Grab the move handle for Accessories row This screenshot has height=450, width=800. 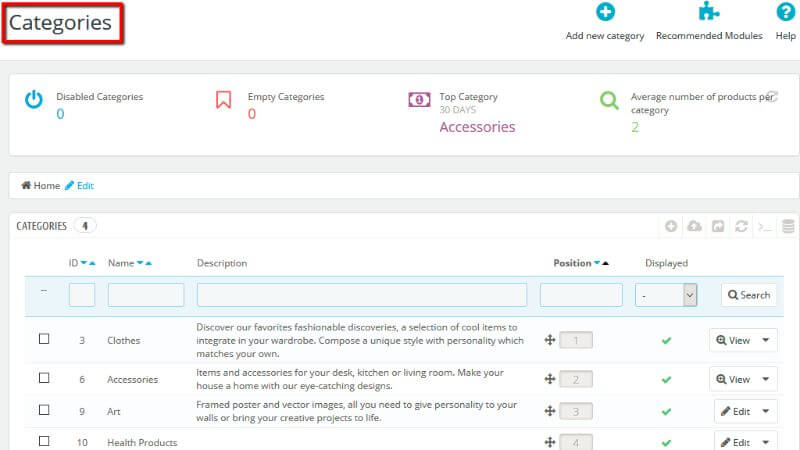click(x=549, y=379)
